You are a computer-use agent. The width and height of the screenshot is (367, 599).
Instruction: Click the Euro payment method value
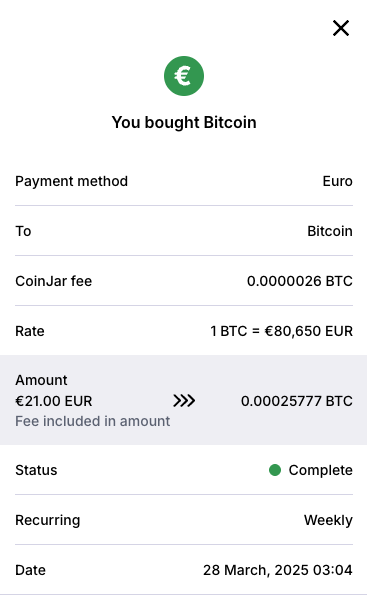[x=337, y=181]
